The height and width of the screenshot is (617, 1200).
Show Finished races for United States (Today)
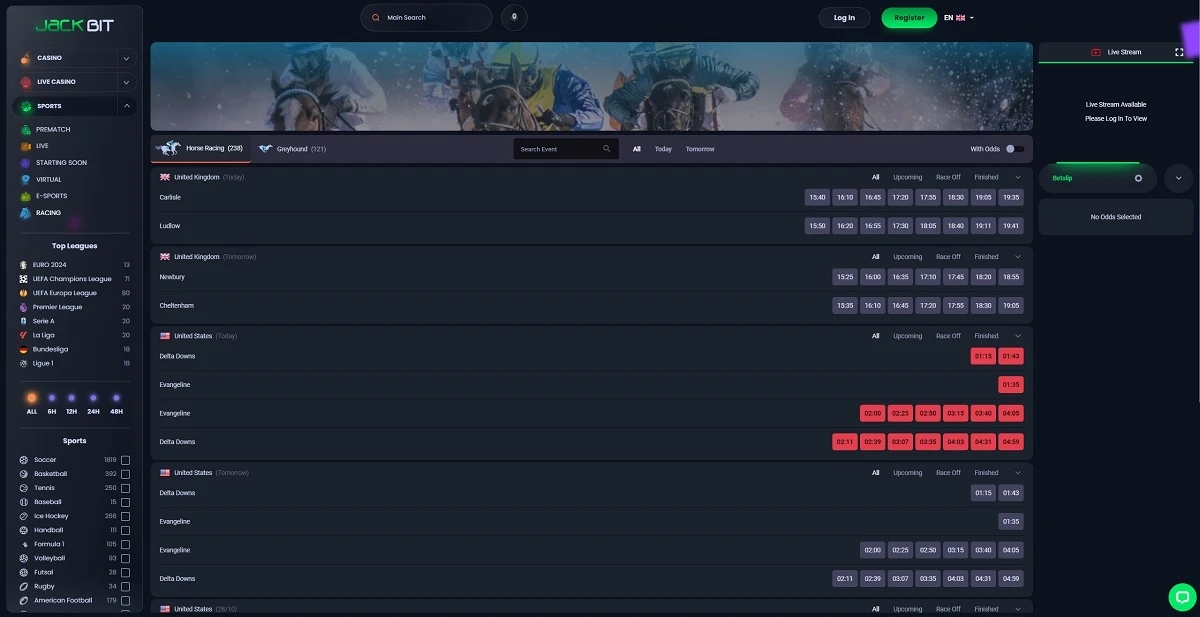click(986, 336)
